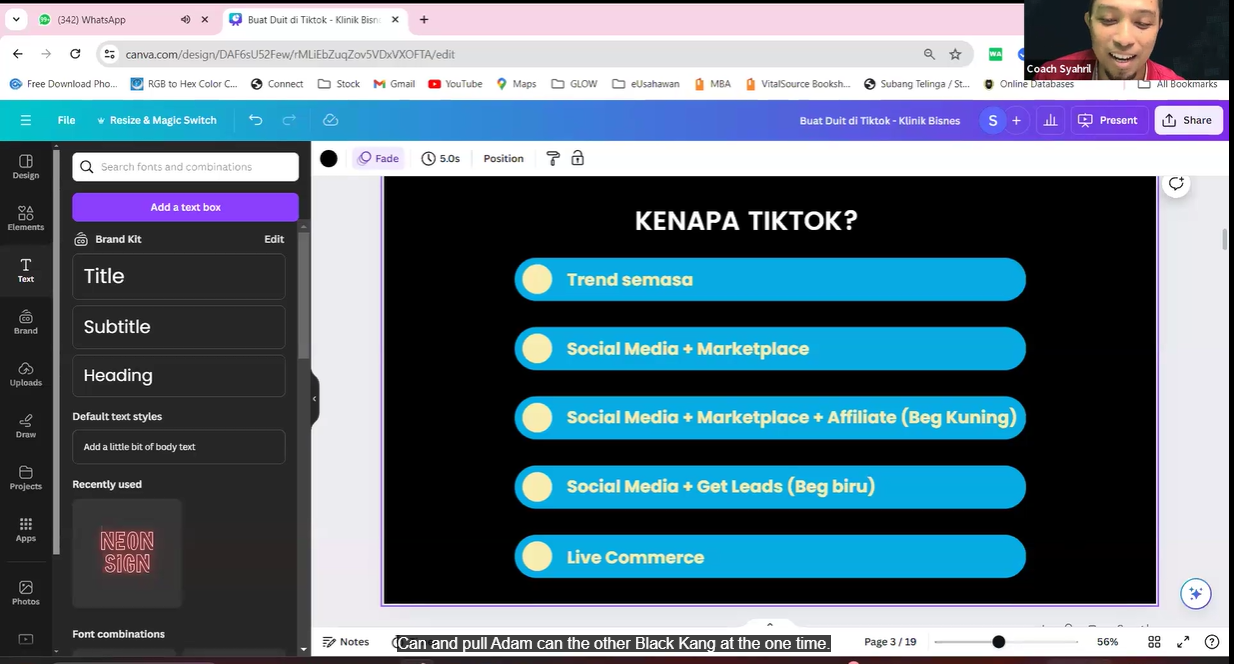Add a Subtitle text style
This screenshot has height=664, width=1234.
tap(179, 327)
